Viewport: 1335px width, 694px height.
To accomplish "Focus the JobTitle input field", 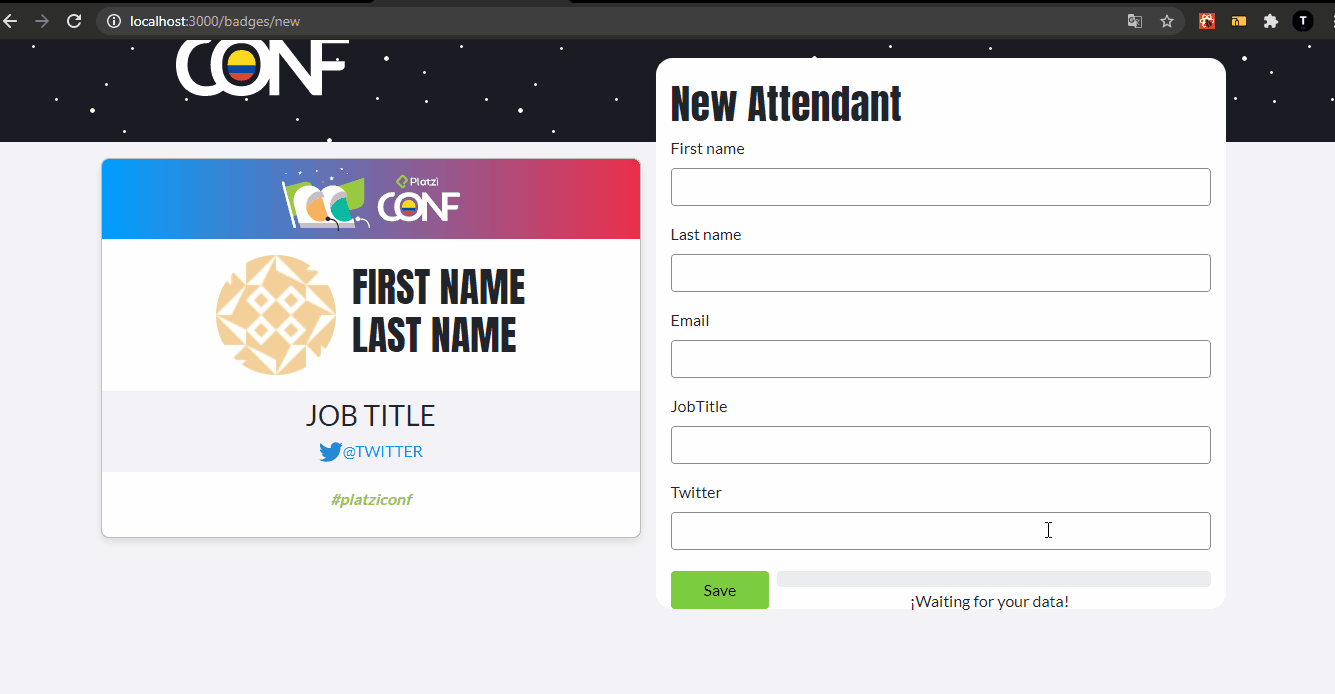I will click(x=940, y=445).
